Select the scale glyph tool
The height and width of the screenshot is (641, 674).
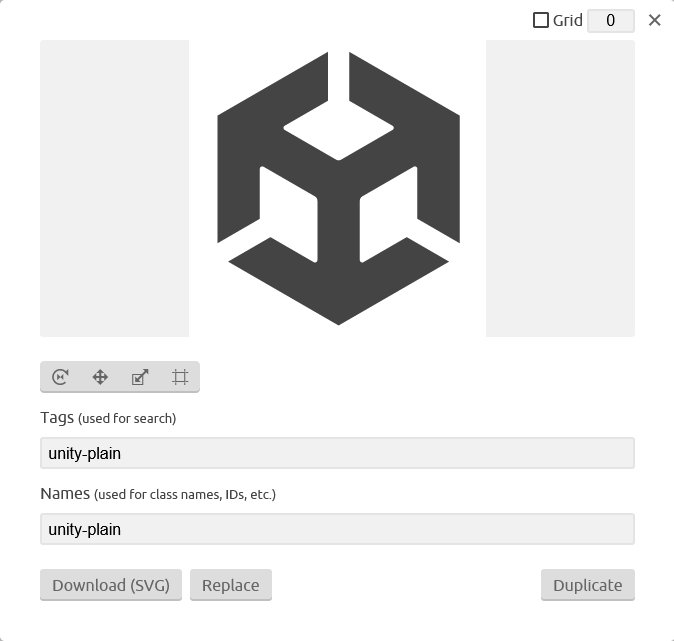[140, 377]
